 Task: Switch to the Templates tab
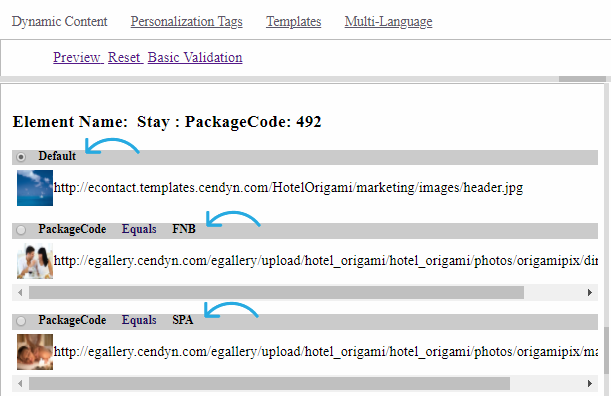pyautogui.click(x=293, y=21)
